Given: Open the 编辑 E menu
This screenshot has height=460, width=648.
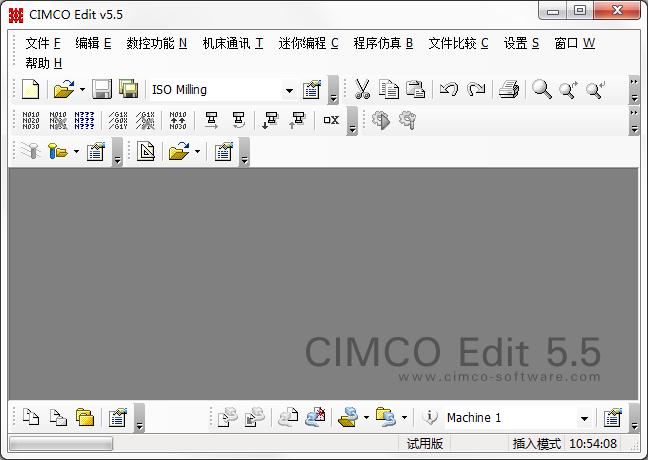Looking at the screenshot, I should tap(93, 43).
